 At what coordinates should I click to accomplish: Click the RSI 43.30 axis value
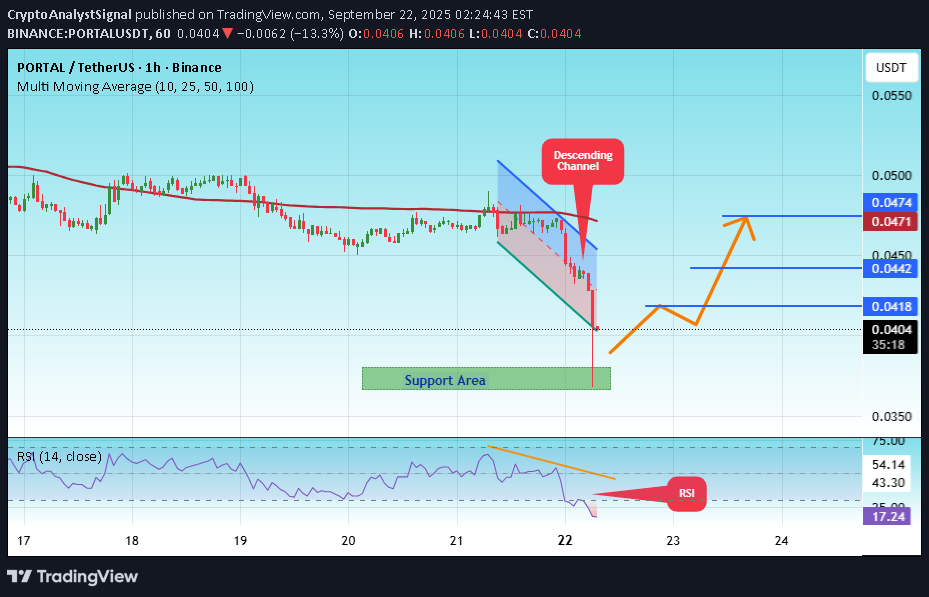pyautogui.click(x=889, y=483)
